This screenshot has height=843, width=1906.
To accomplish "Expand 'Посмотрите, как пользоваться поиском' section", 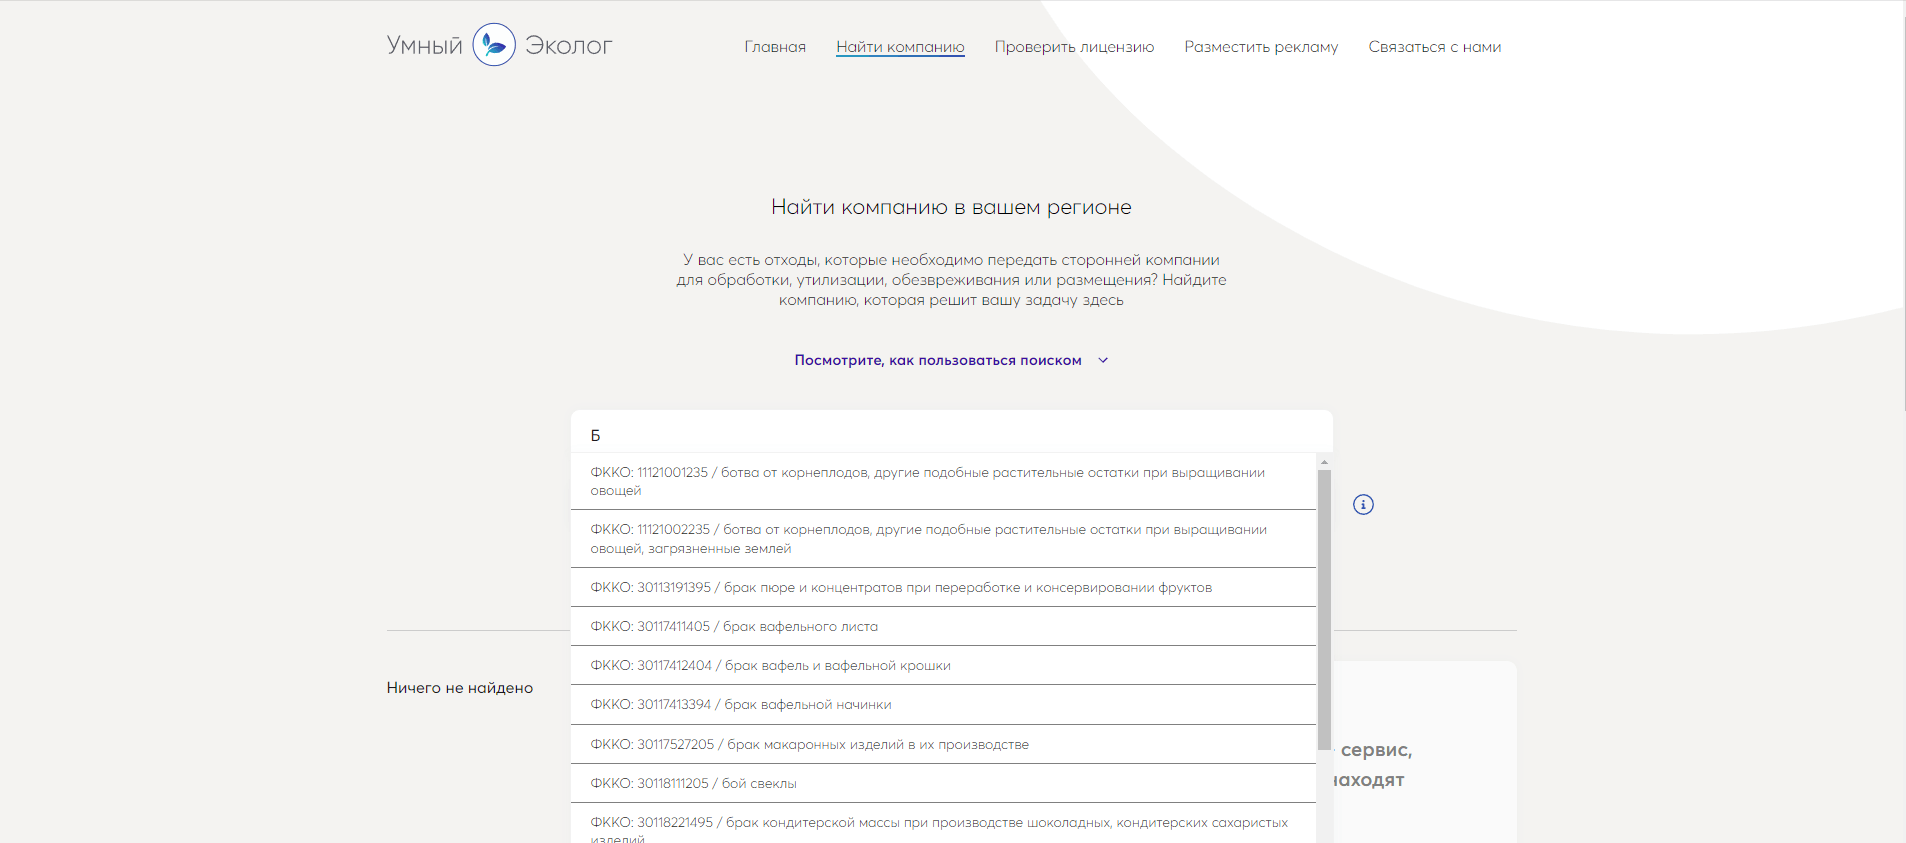I will (x=938, y=360).
